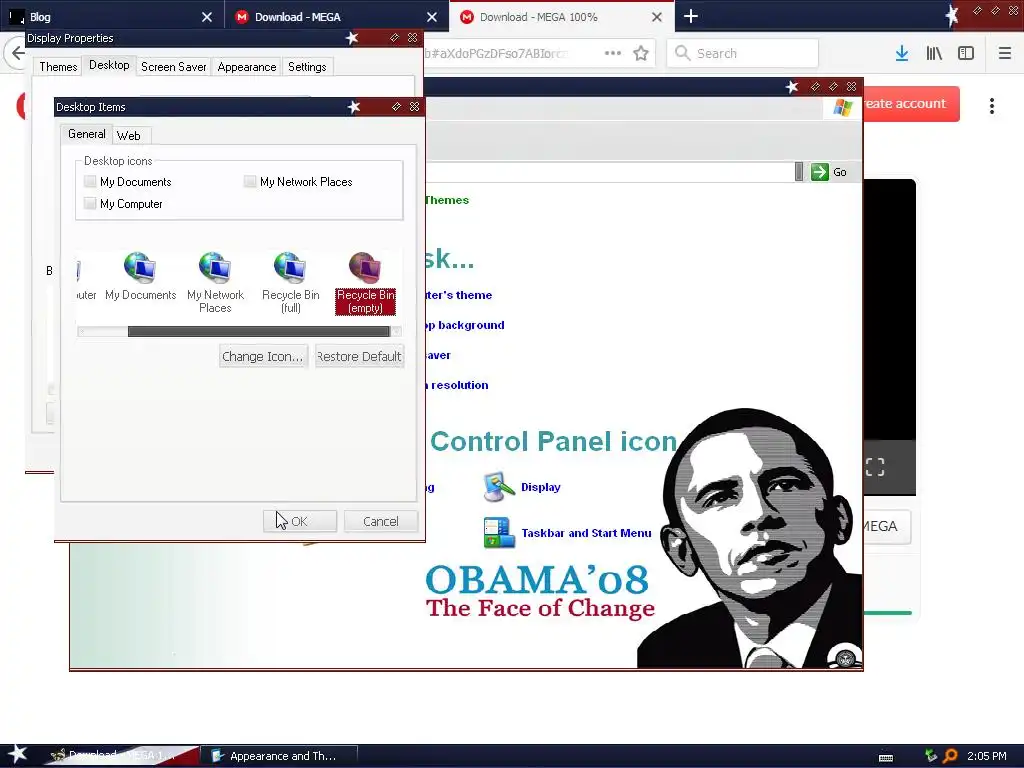Click the 2:05 PM clock in the tray
1024x768 pixels.
tap(987, 756)
